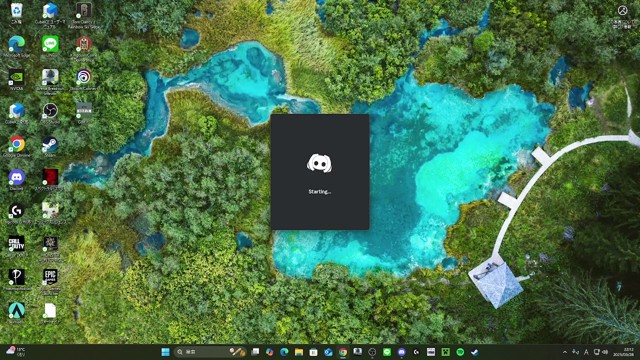Select the Discord desktop shortcut

16,180
